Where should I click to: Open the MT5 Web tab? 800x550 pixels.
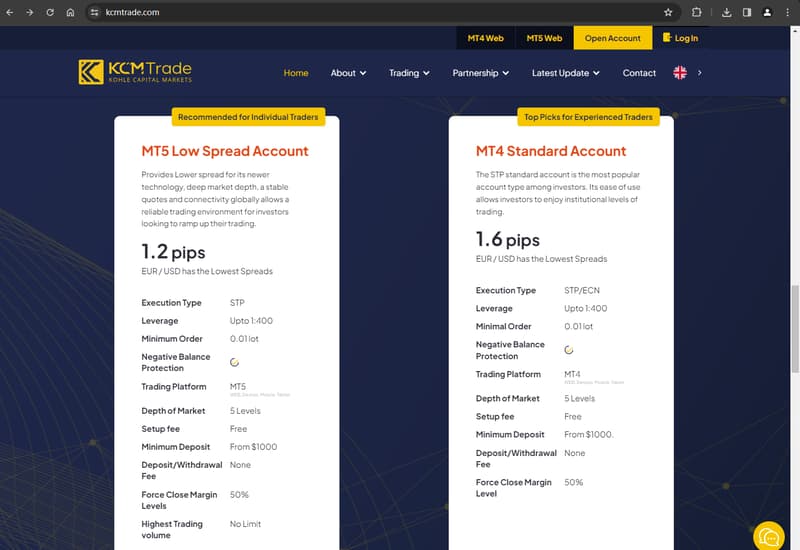click(x=544, y=38)
